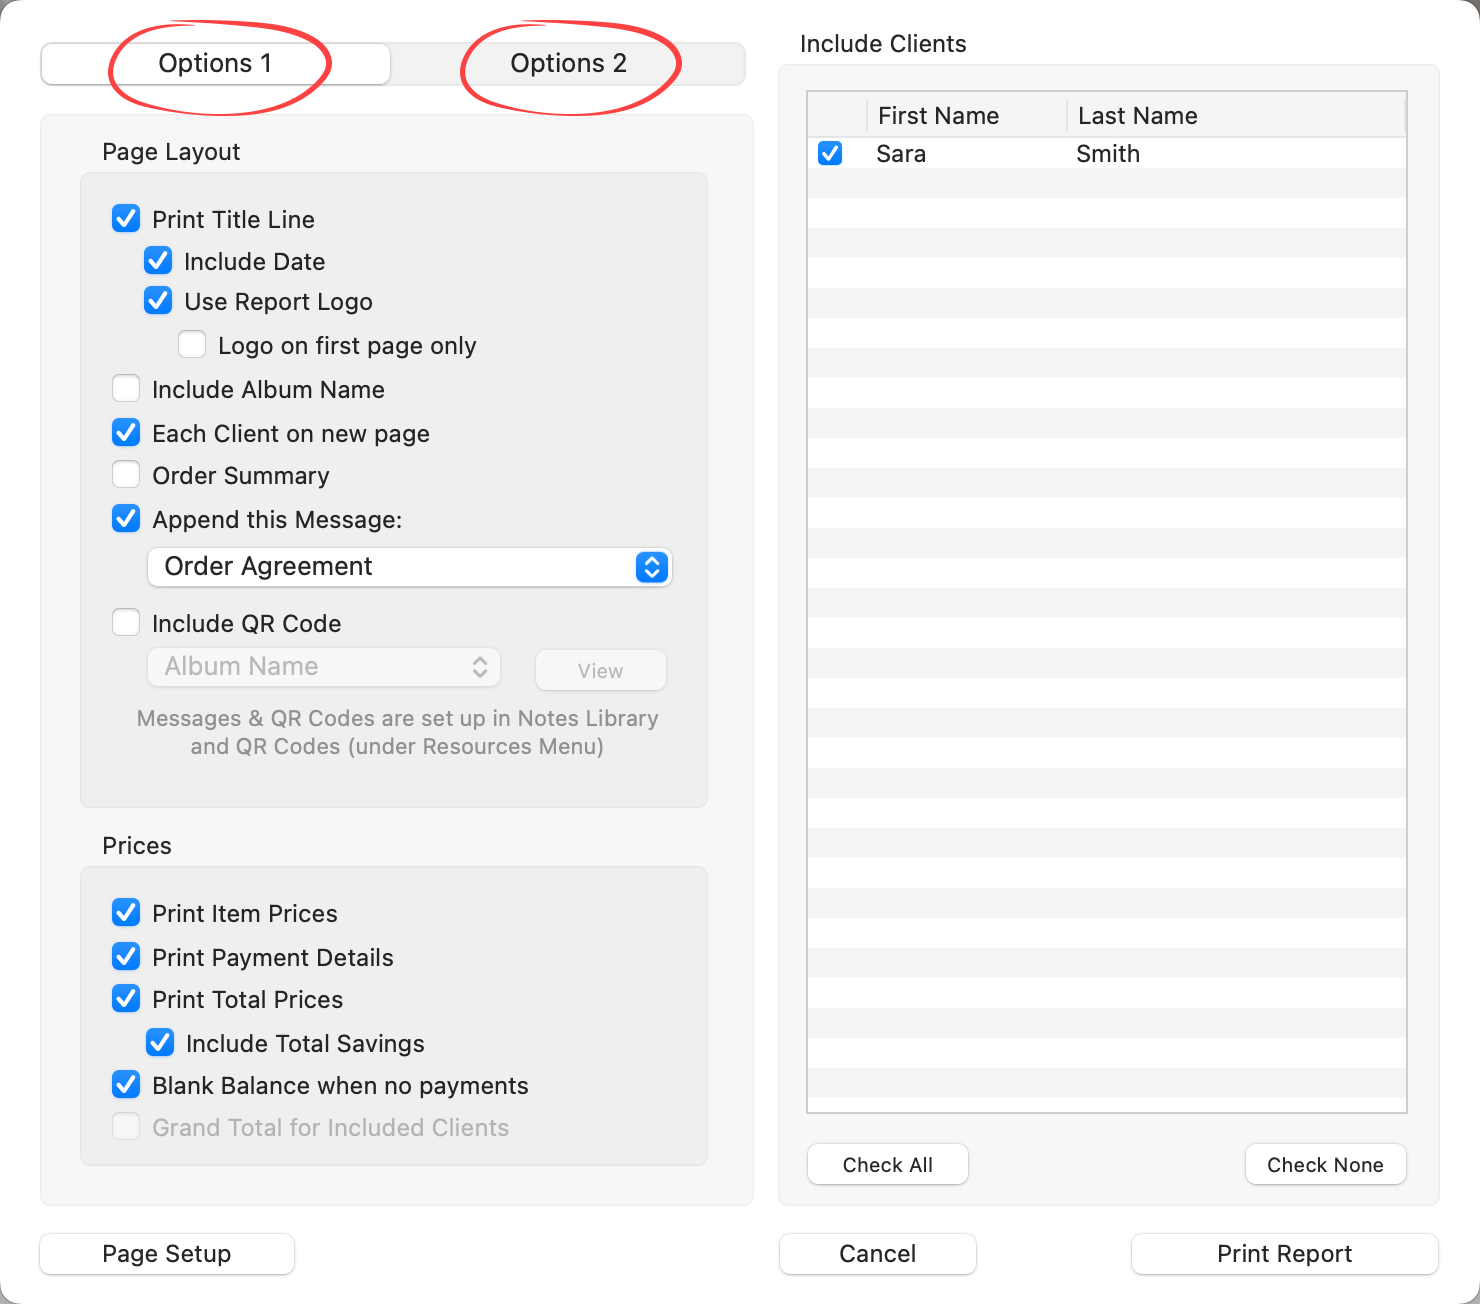Enable Include QR Code checkbox
This screenshot has height=1304, width=1480.
[126, 623]
